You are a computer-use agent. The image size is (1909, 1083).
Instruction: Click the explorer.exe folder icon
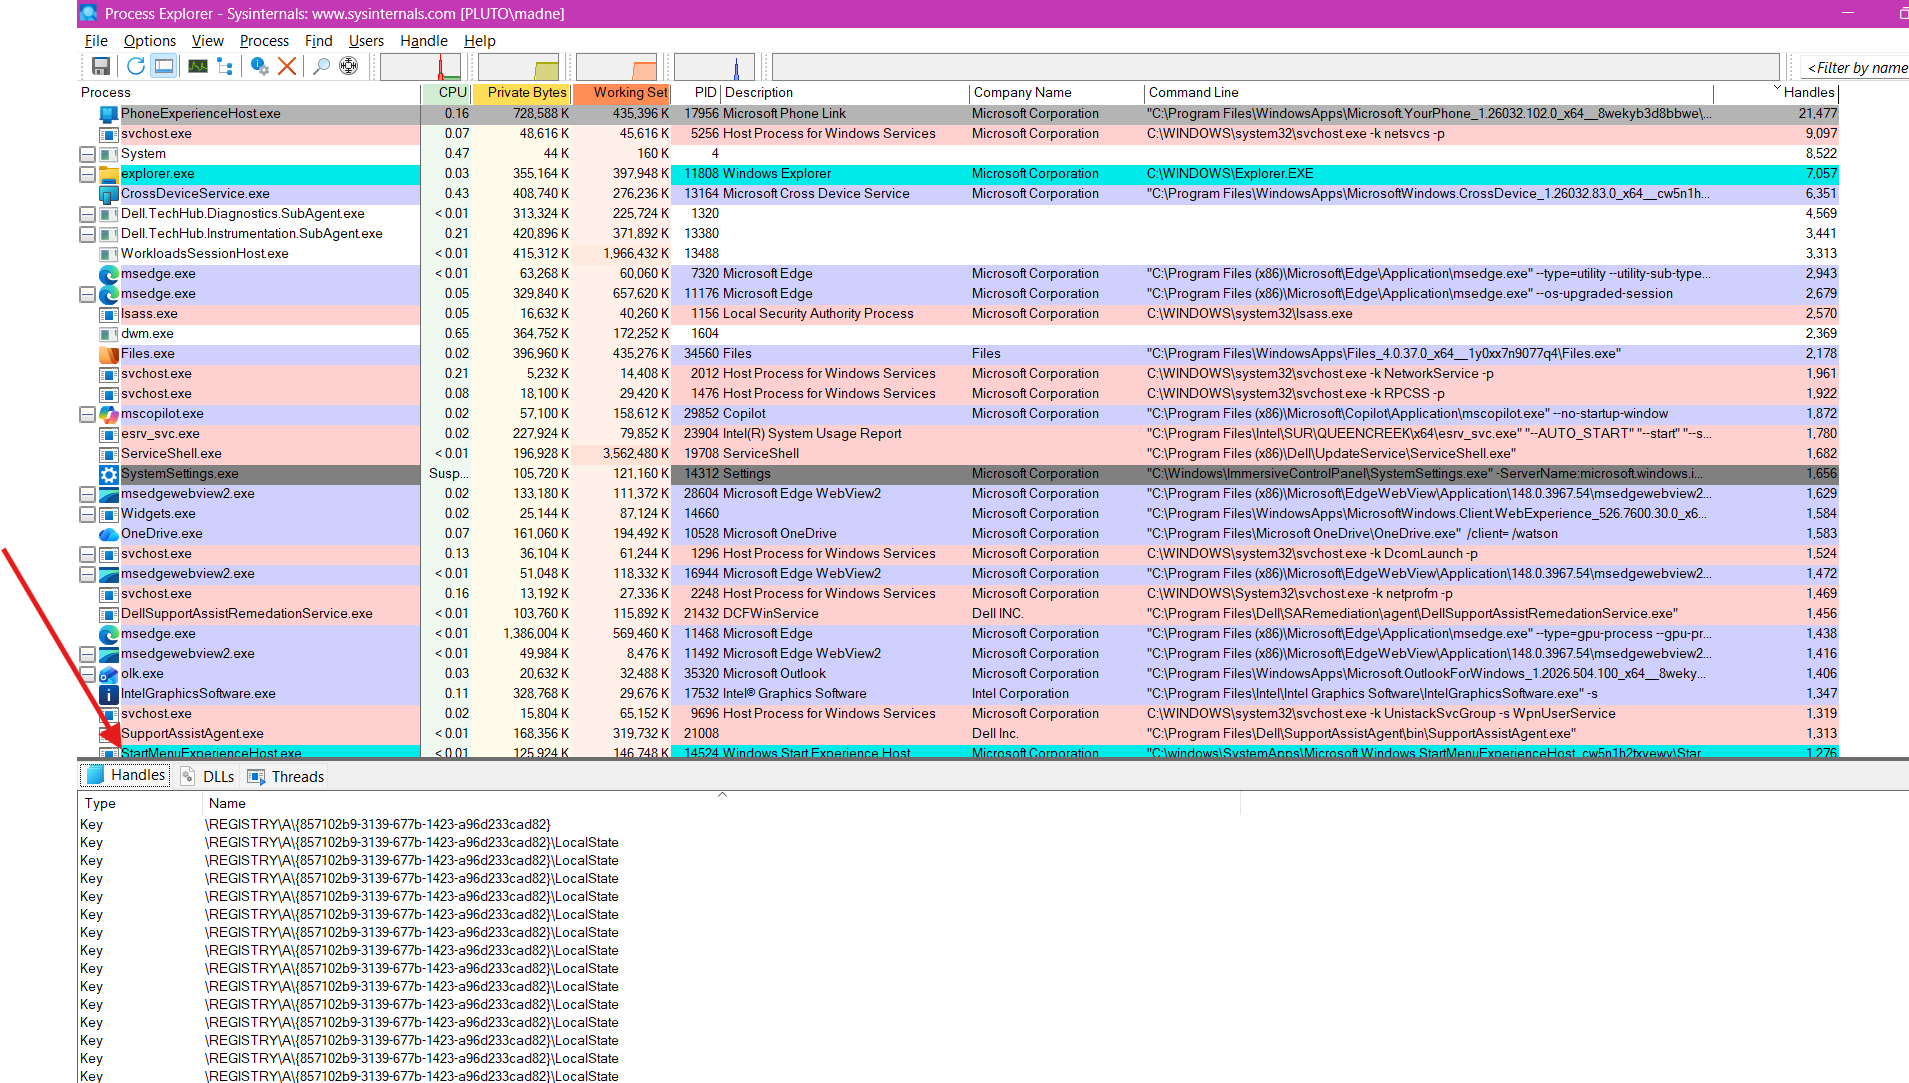click(109, 174)
